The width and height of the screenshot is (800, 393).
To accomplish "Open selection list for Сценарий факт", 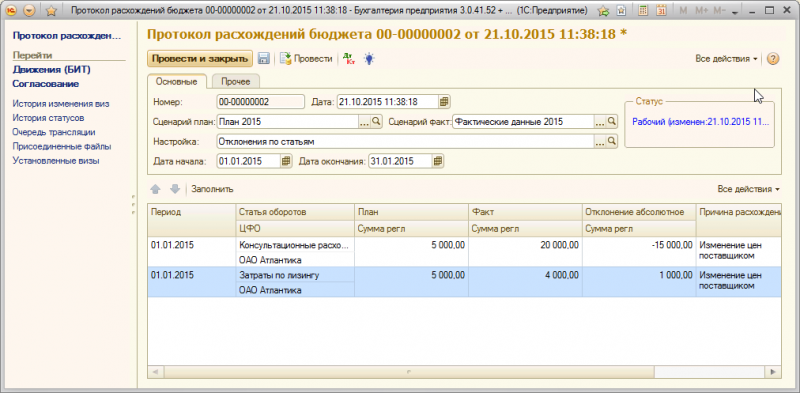I will tap(599, 122).
